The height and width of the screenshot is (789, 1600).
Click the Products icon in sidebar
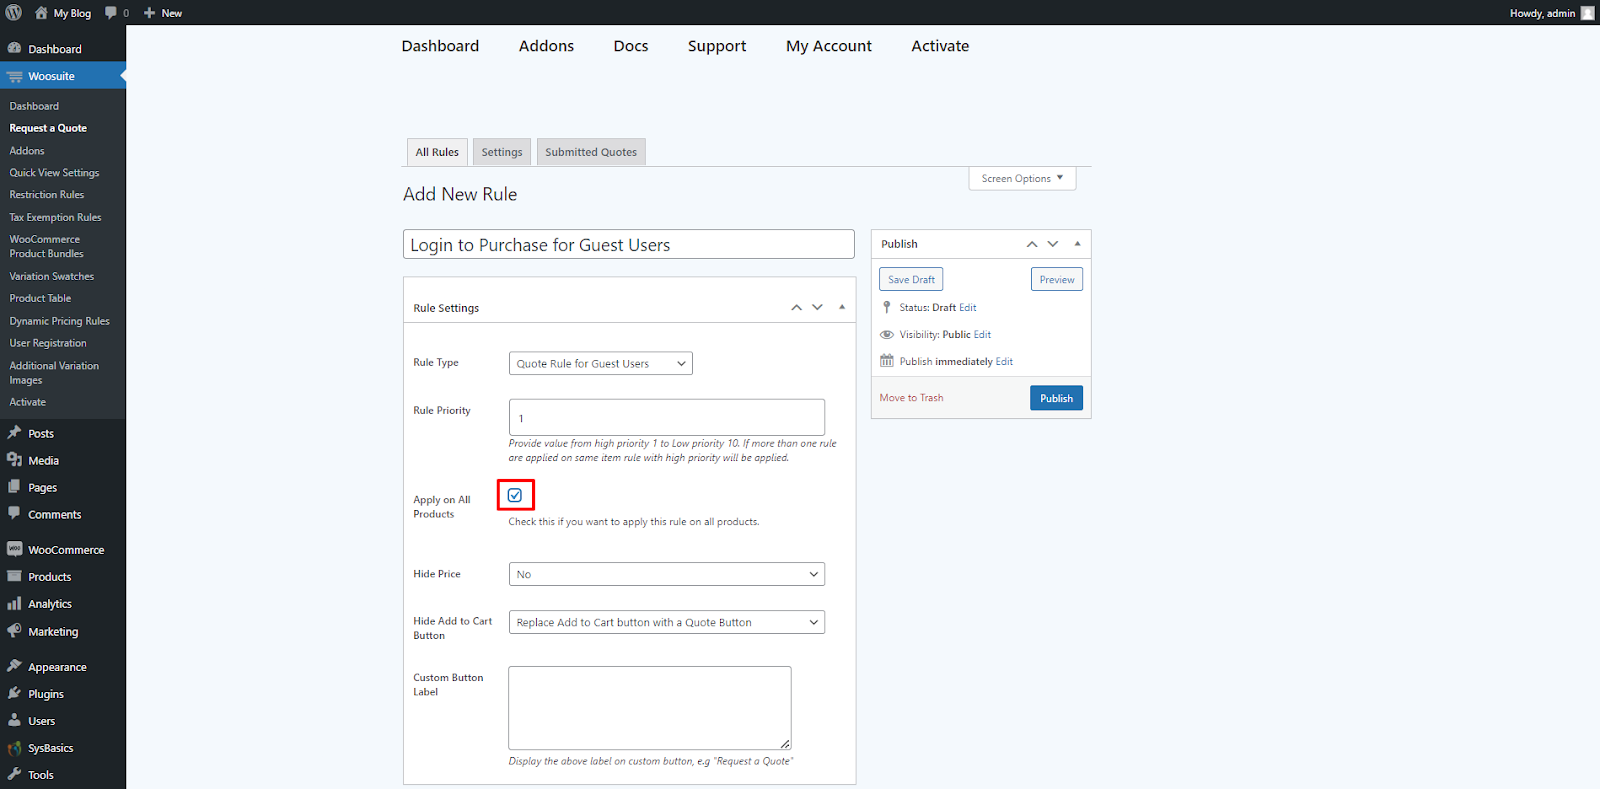[x=14, y=576]
